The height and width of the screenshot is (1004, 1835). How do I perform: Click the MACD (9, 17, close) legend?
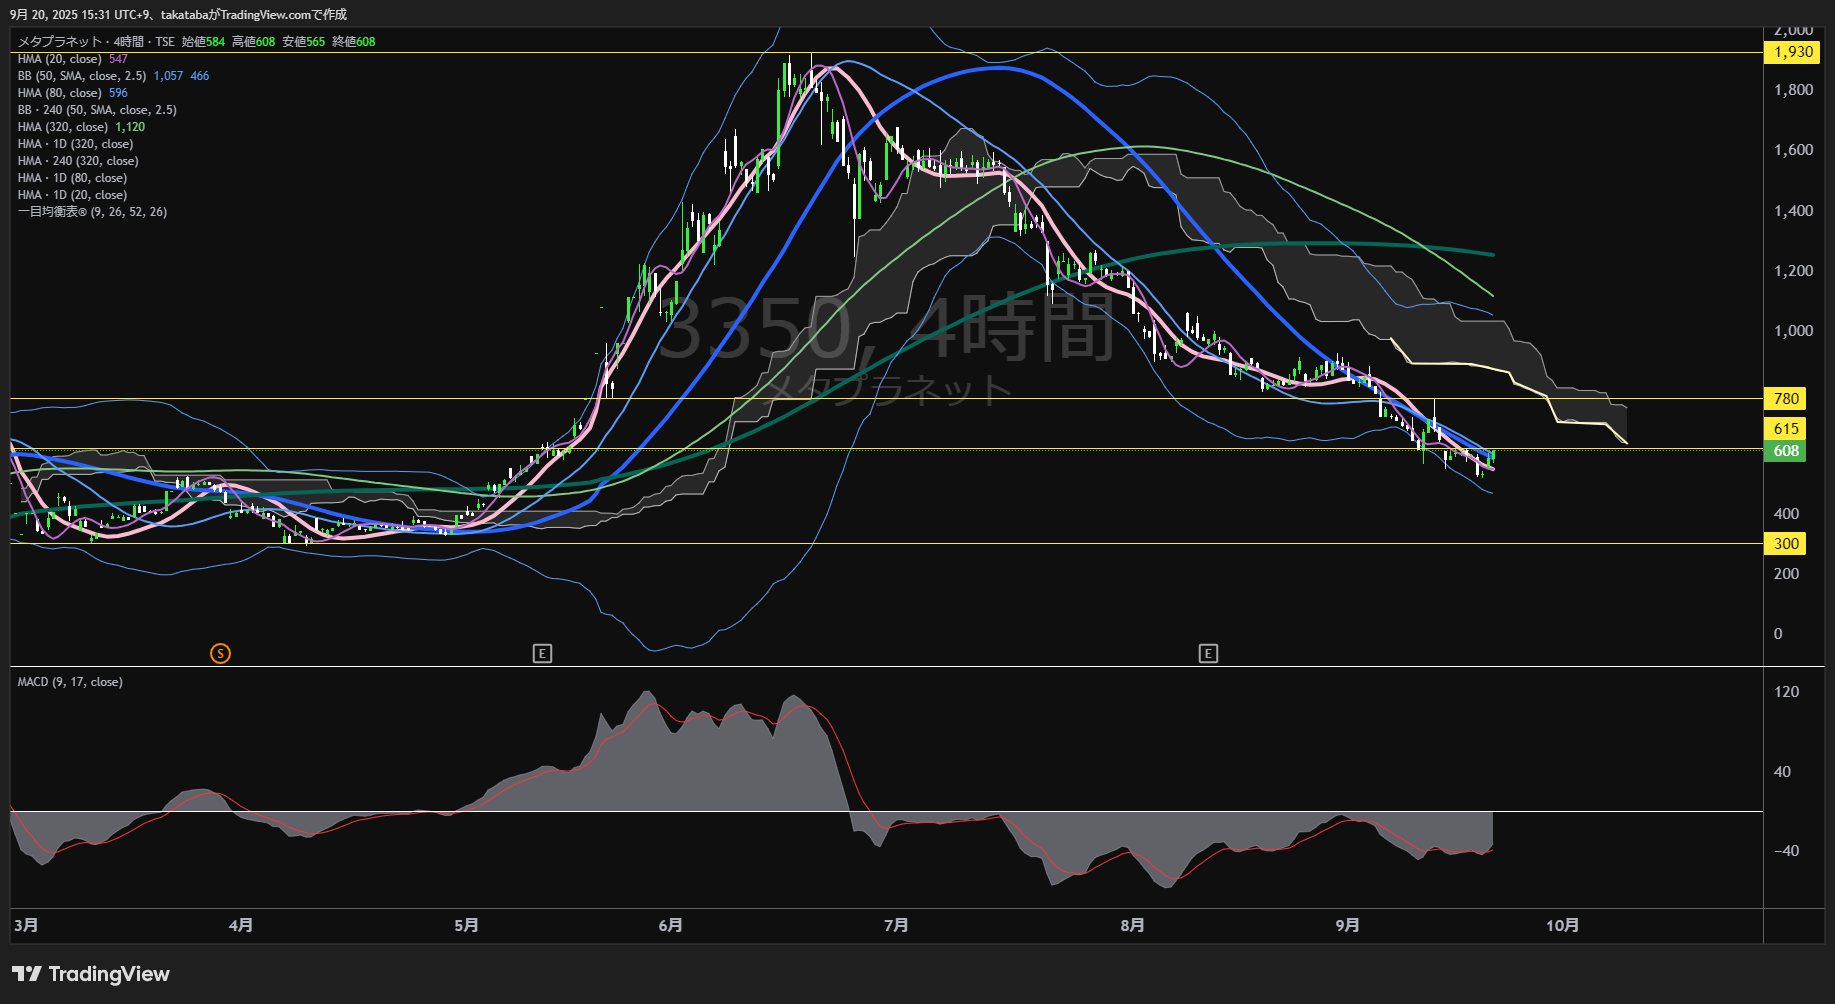70,682
